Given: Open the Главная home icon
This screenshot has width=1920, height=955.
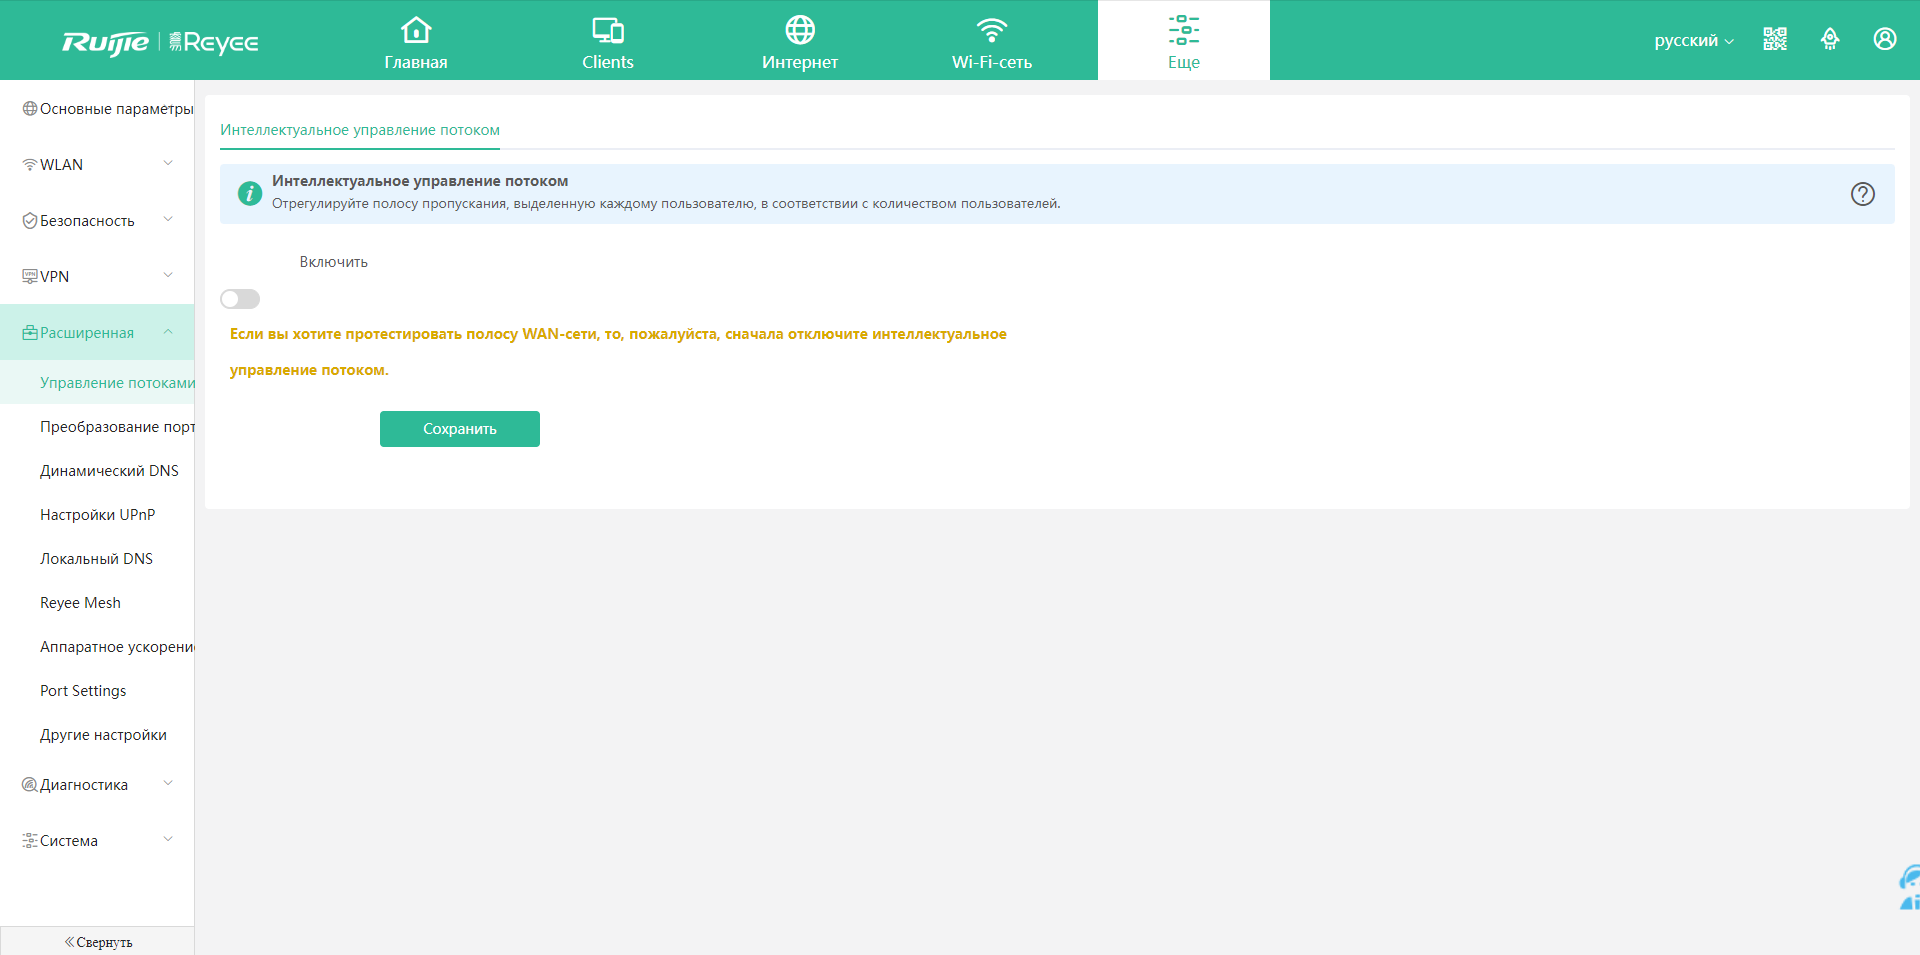Looking at the screenshot, I should point(416,30).
